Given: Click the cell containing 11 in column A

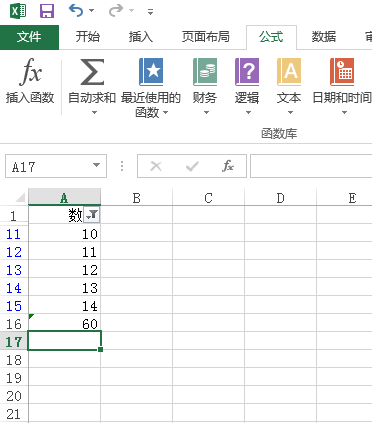Looking at the screenshot, I should [x=64, y=252].
